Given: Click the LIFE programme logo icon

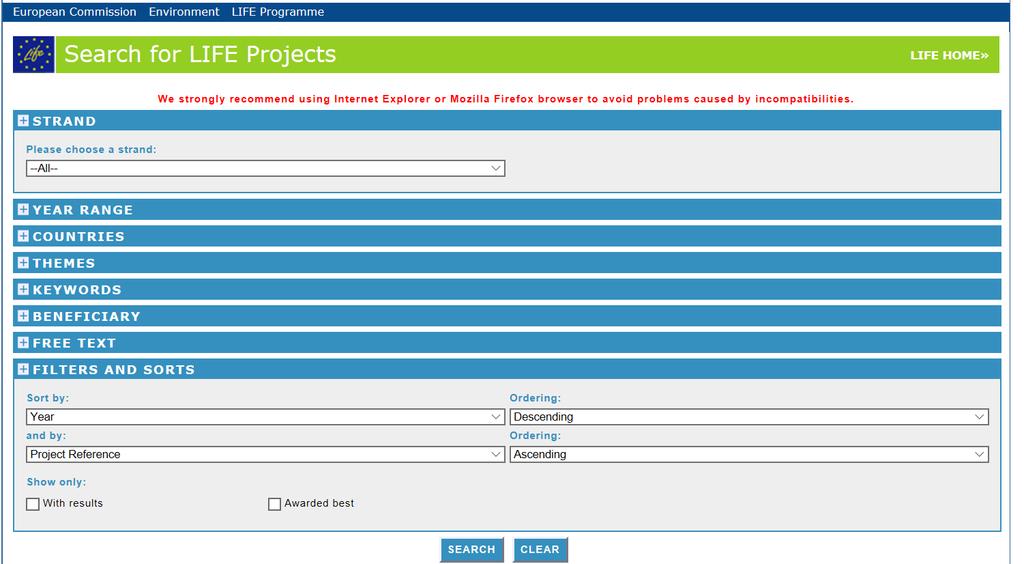Looking at the screenshot, I should click(x=33, y=54).
